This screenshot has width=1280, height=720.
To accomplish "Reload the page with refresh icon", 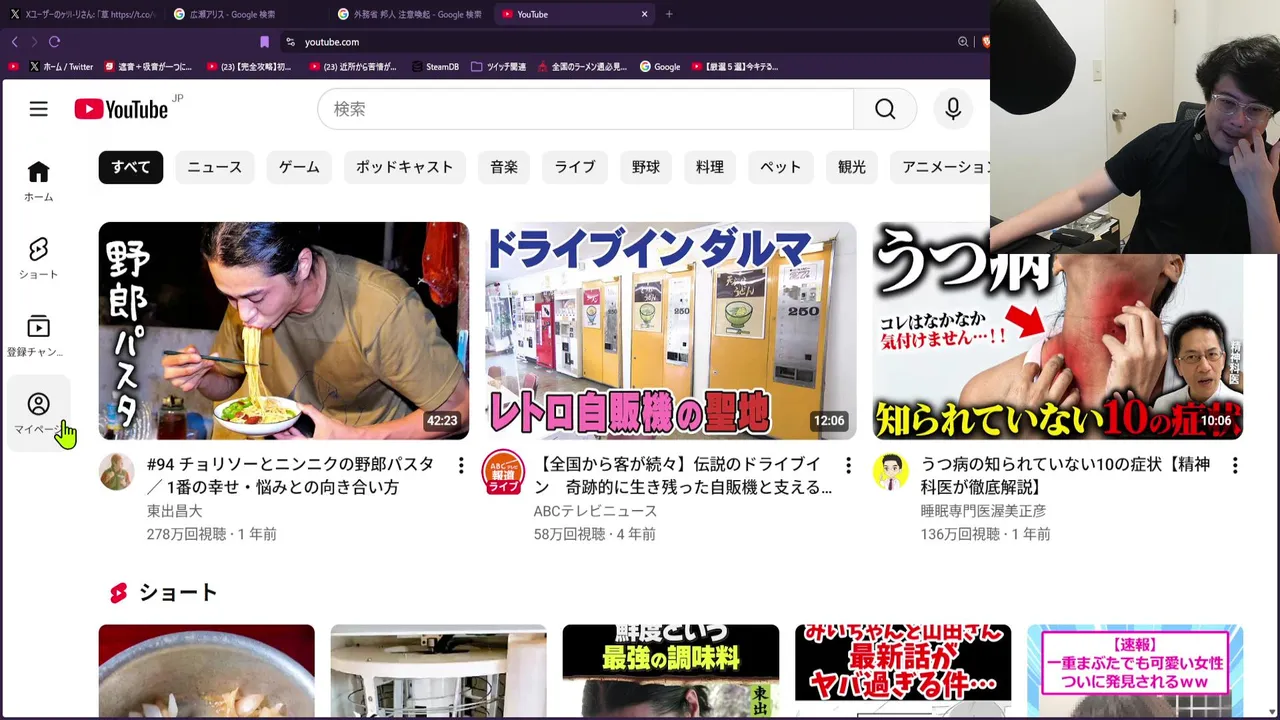I will click(x=54, y=42).
